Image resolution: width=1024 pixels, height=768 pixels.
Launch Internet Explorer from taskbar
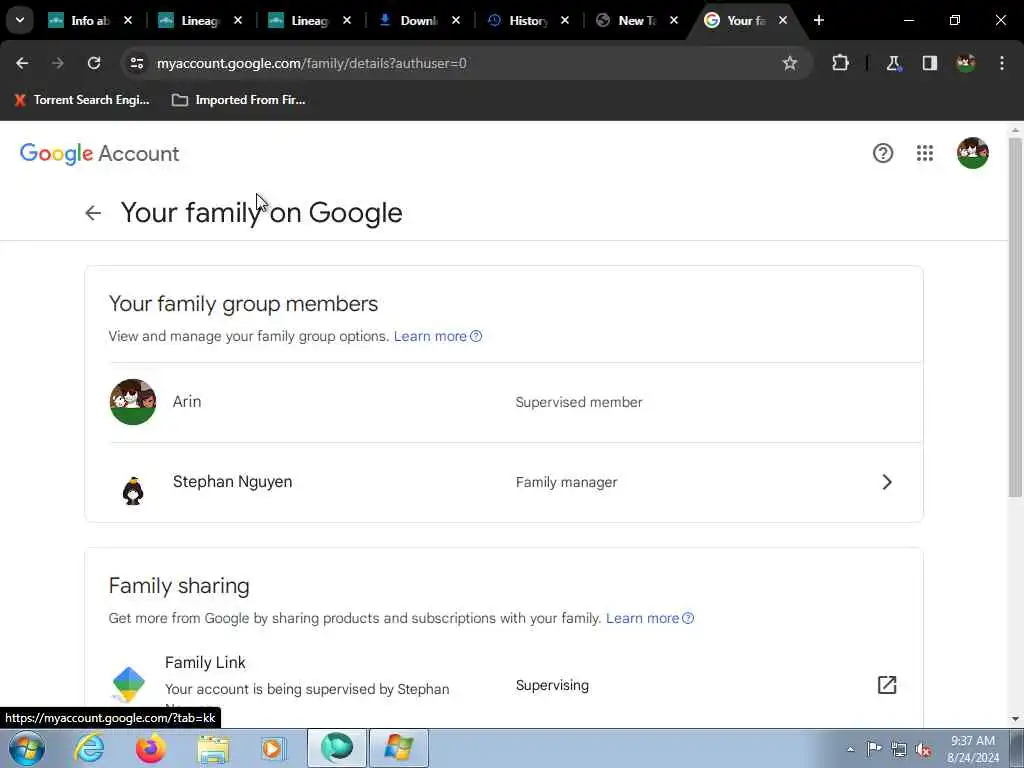point(89,748)
